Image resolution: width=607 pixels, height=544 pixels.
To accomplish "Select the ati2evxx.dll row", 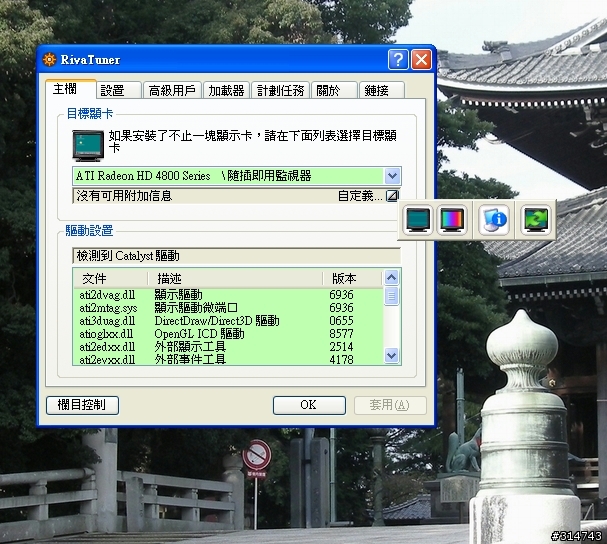I will tap(228, 359).
